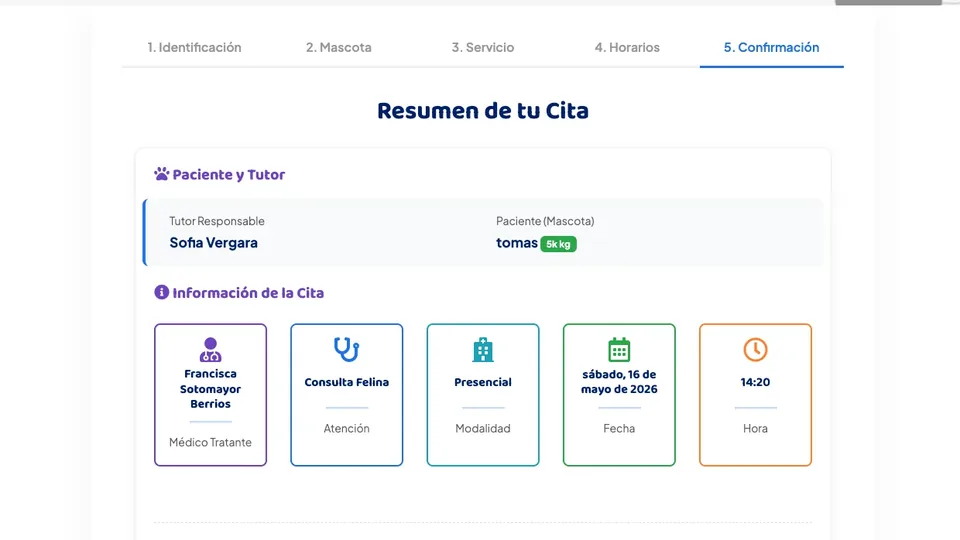Click the green 5k kg weight badge
The image size is (960, 540).
[x=558, y=244]
